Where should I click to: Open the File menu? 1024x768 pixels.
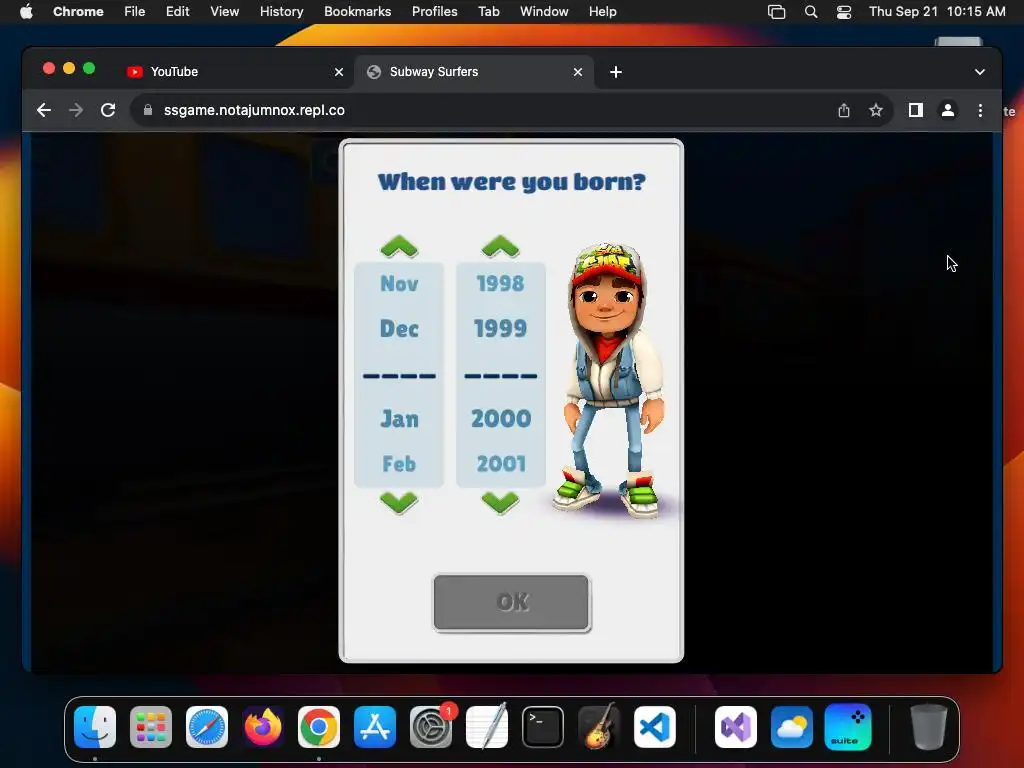point(135,12)
